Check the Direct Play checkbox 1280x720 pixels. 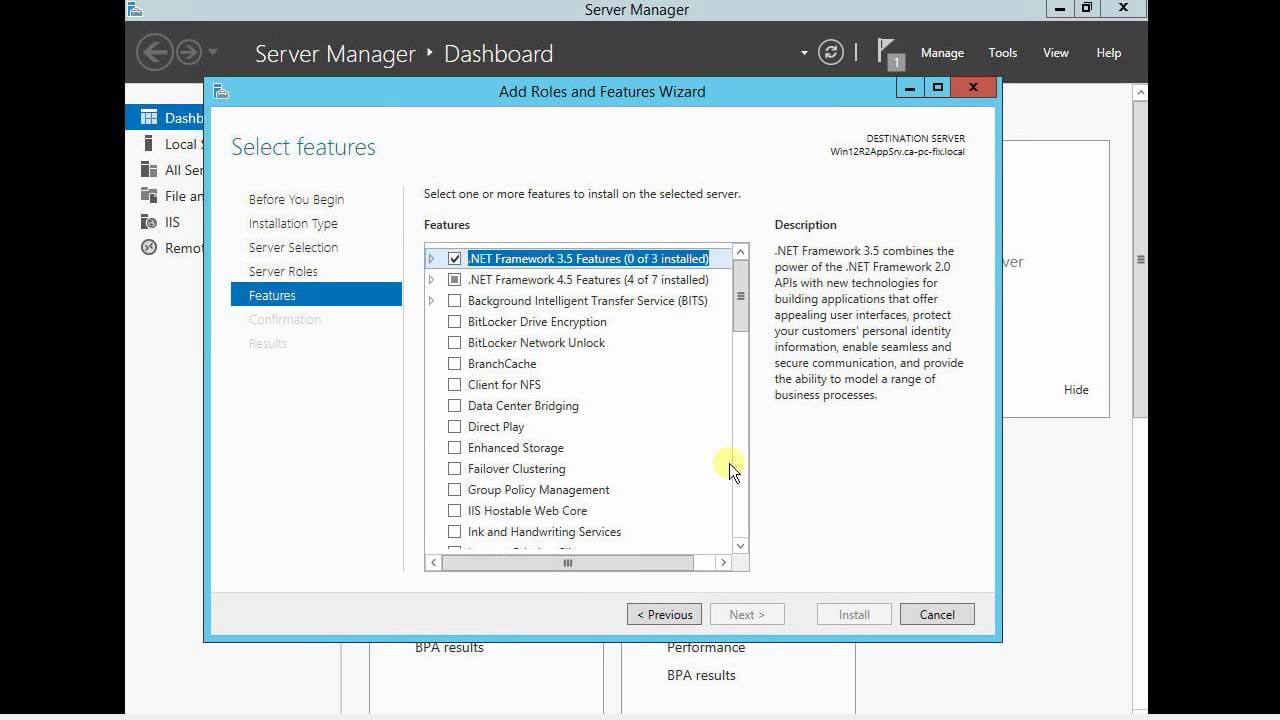click(455, 426)
